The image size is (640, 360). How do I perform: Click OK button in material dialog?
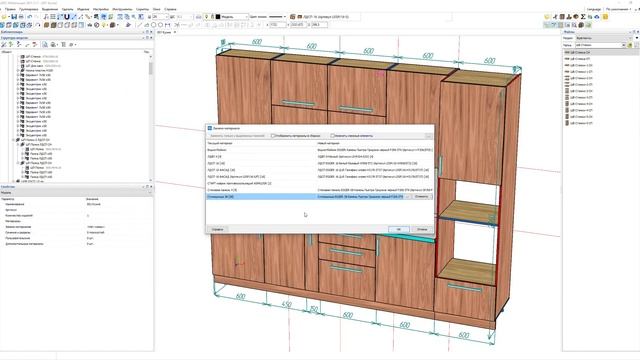click(x=398, y=229)
